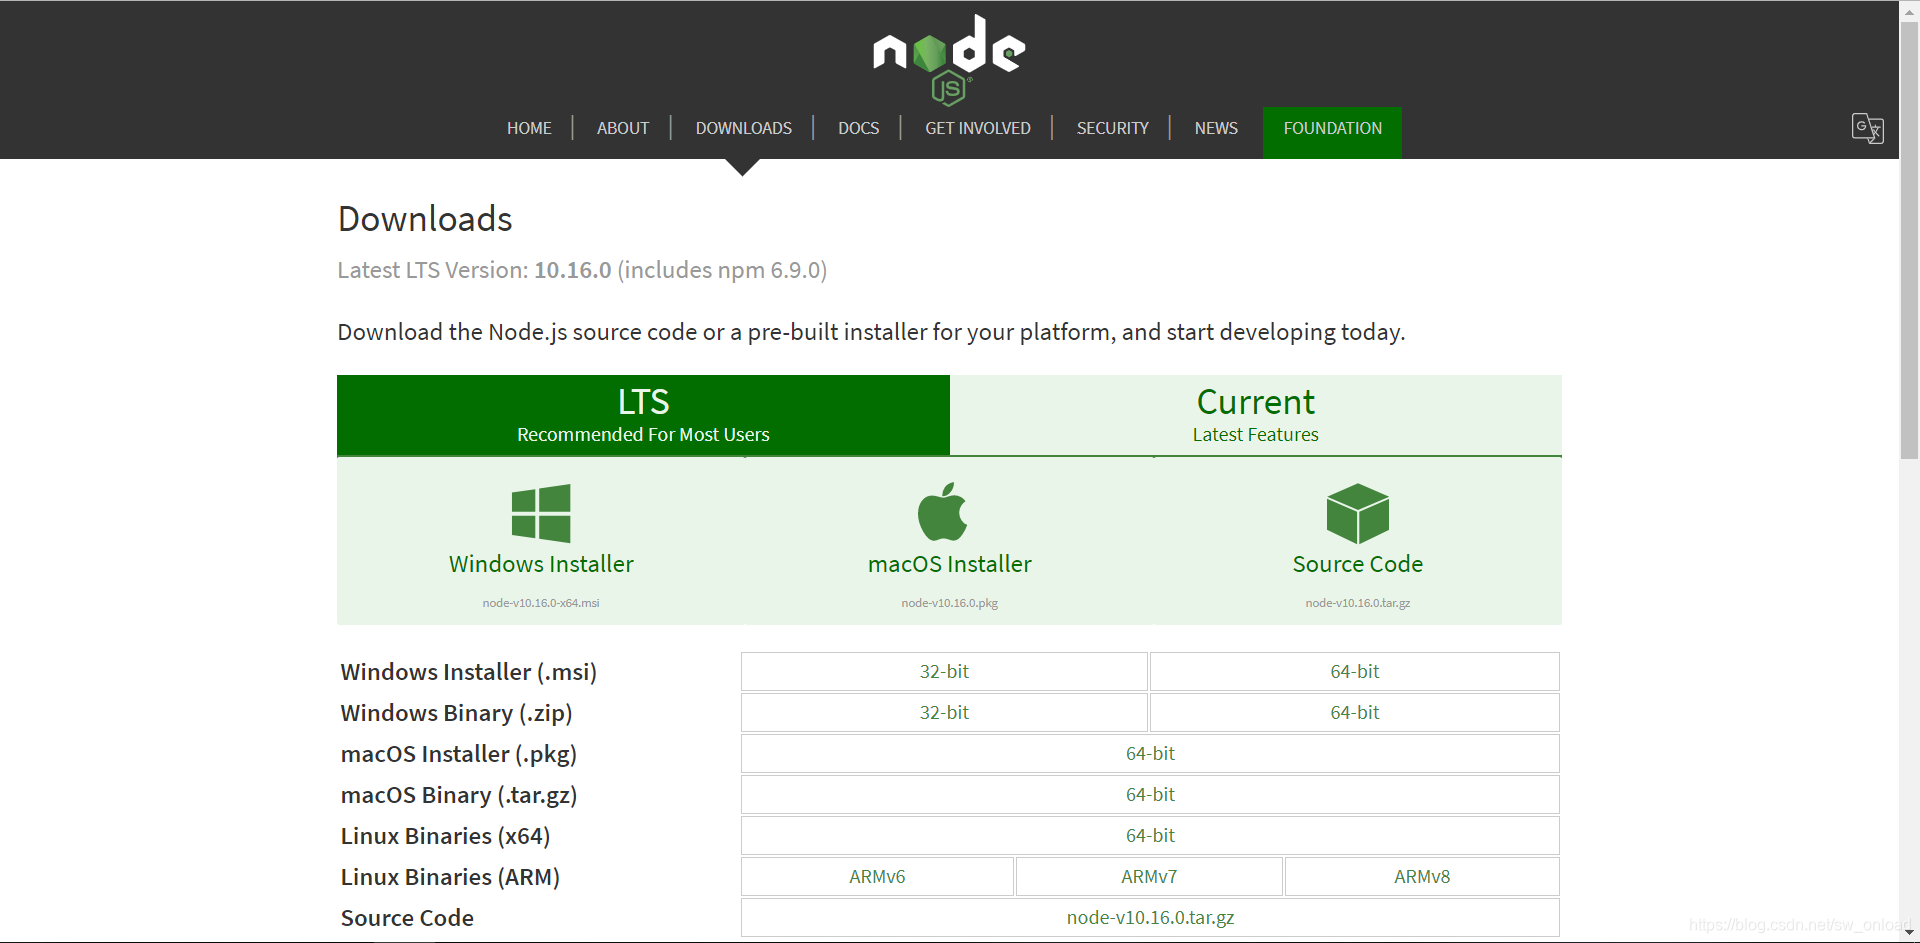
Task: Open the translate language icon
Action: 1867,128
